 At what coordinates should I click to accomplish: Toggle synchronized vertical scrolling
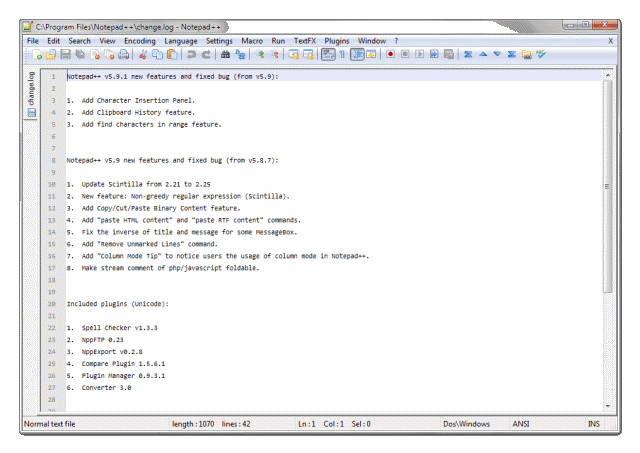(293, 54)
